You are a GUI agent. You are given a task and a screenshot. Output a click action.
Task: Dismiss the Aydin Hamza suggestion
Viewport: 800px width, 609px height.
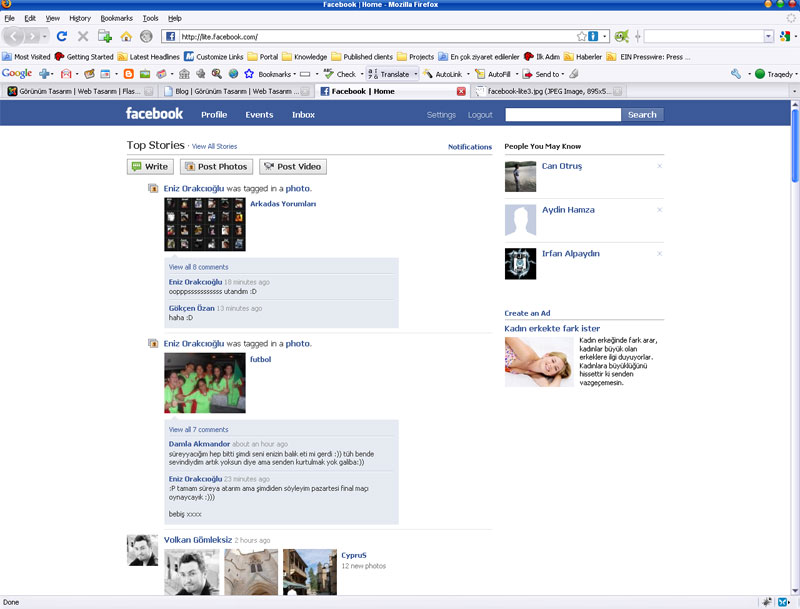[x=660, y=210]
